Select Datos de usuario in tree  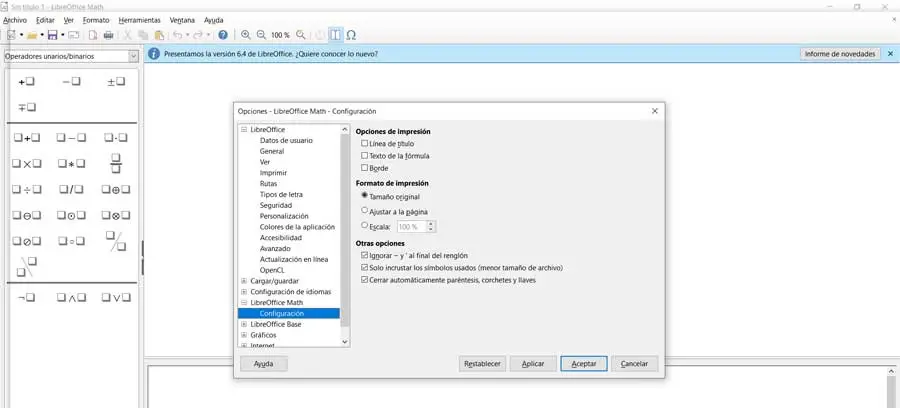pos(286,140)
